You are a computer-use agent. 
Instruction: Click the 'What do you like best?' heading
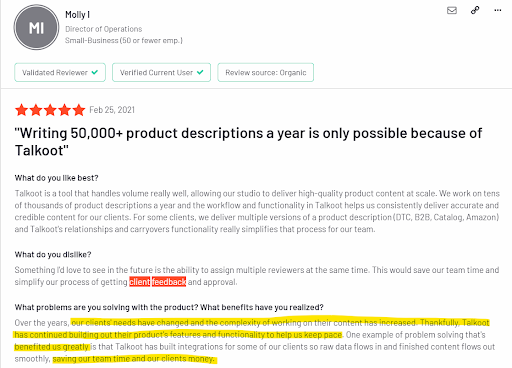pos(56,178)
